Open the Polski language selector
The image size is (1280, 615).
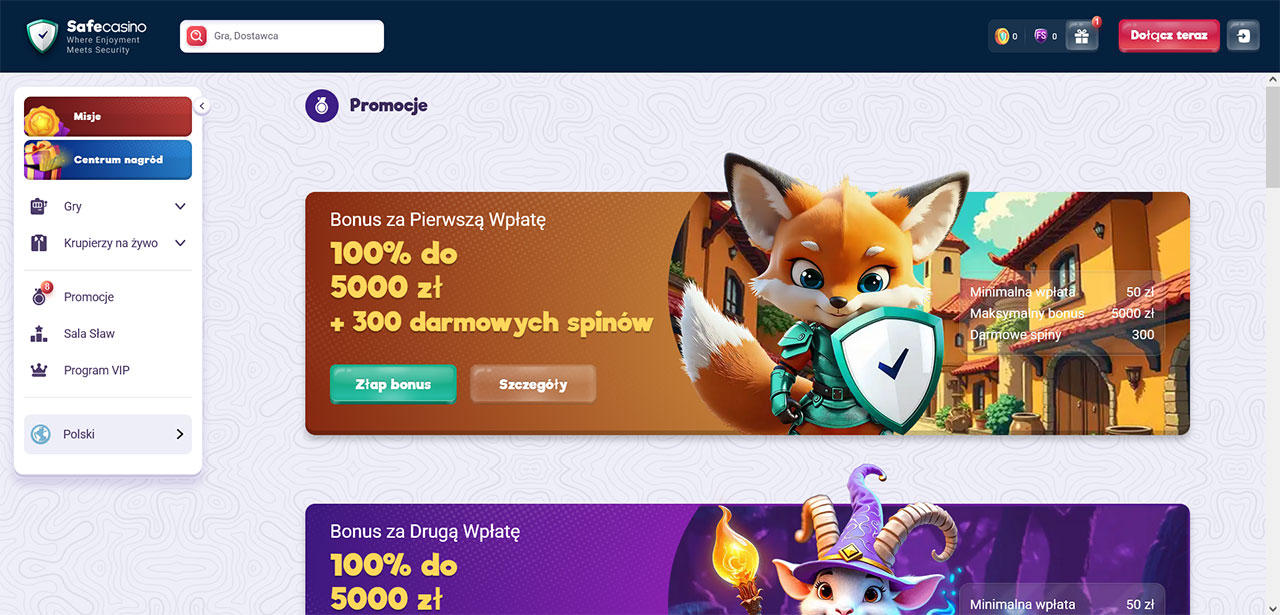(108, 434)
